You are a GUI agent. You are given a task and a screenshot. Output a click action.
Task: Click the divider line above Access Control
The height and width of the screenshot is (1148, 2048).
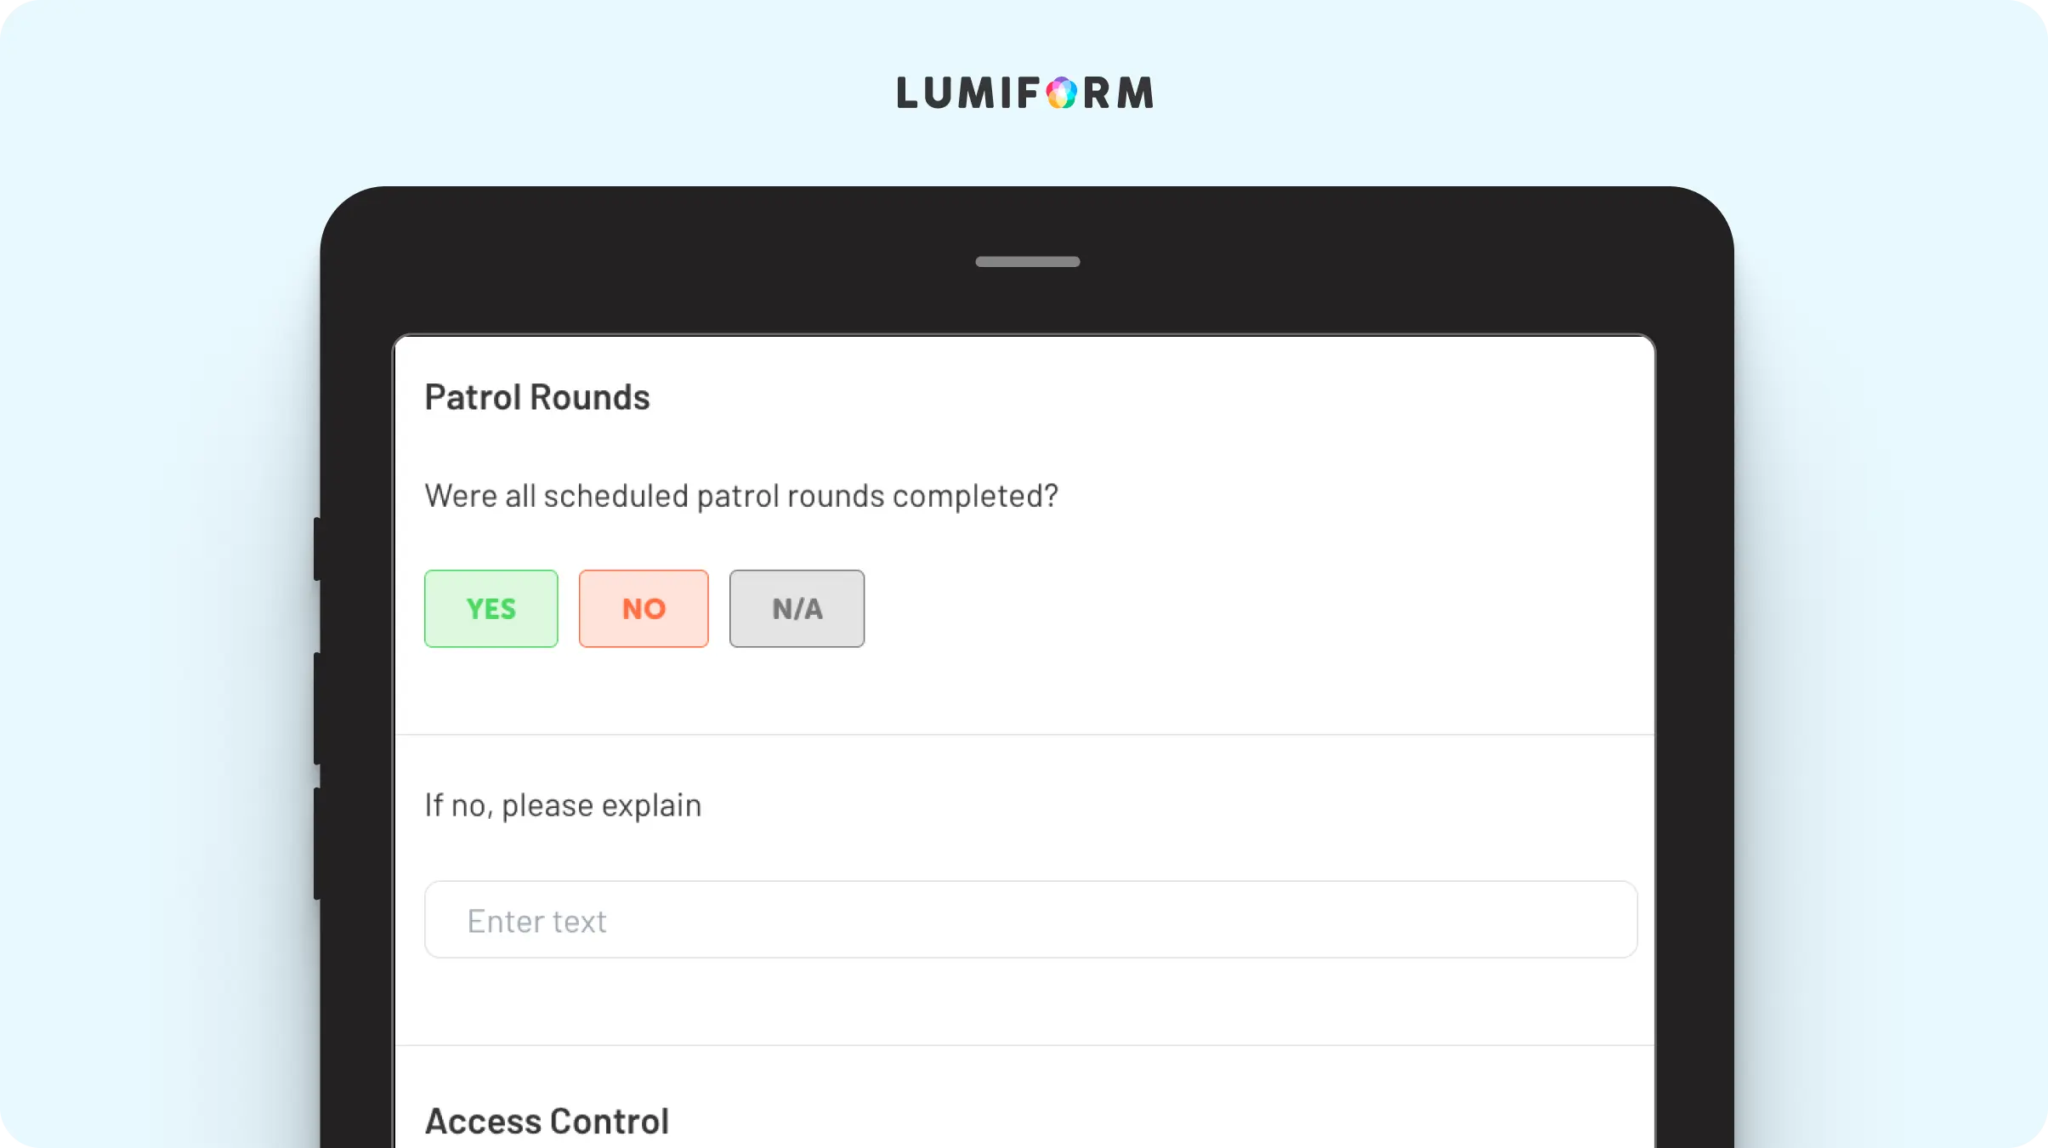click(1025, 1046)
